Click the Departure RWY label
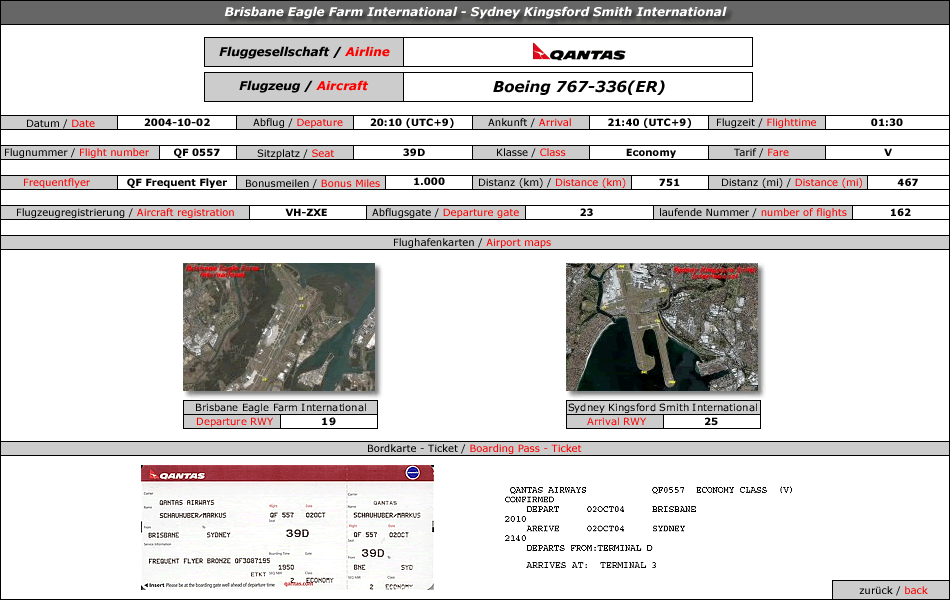The height and width of the screenshot is (600, 950). click(x=234, y=421)
